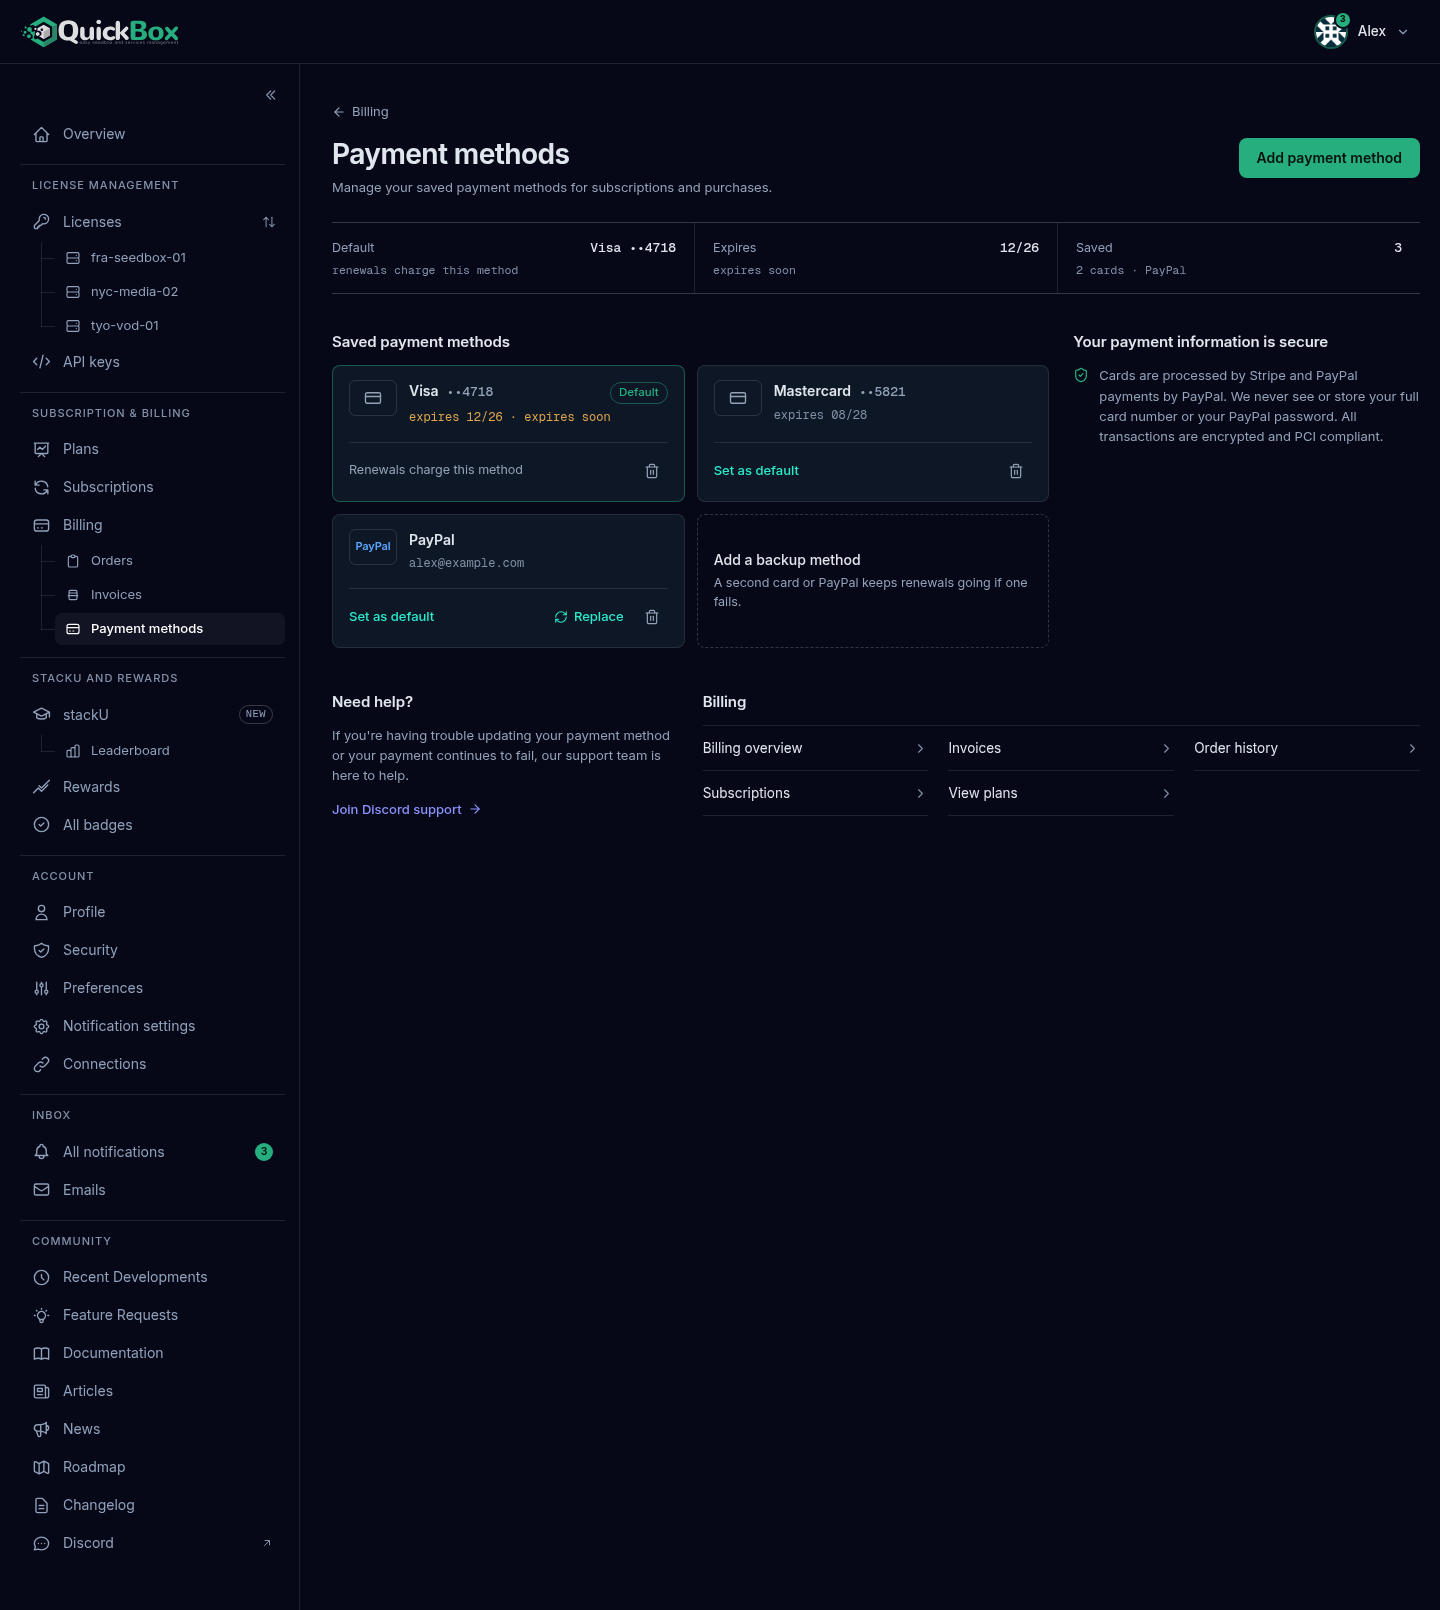Open the Billing sidebar section
The width and height of the screenshot is (1440, 1610).
point(152,525)
